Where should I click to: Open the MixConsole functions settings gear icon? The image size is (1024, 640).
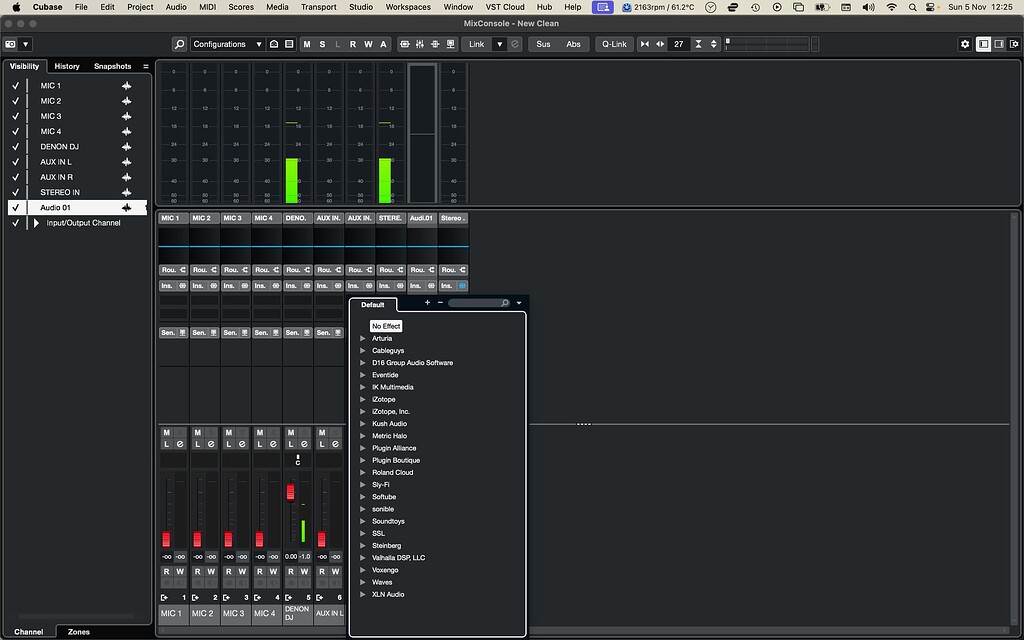pyautogui.click(x=965, y=44)
